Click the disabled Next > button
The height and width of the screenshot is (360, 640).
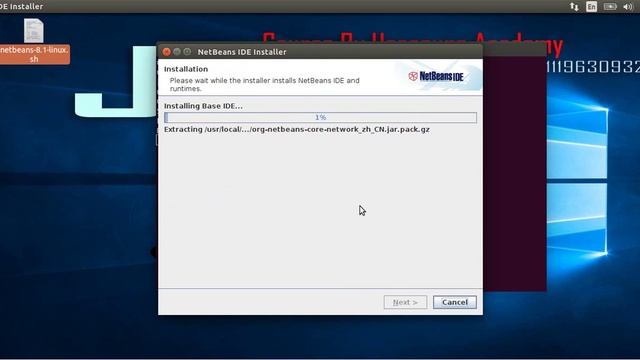point(405,302)
